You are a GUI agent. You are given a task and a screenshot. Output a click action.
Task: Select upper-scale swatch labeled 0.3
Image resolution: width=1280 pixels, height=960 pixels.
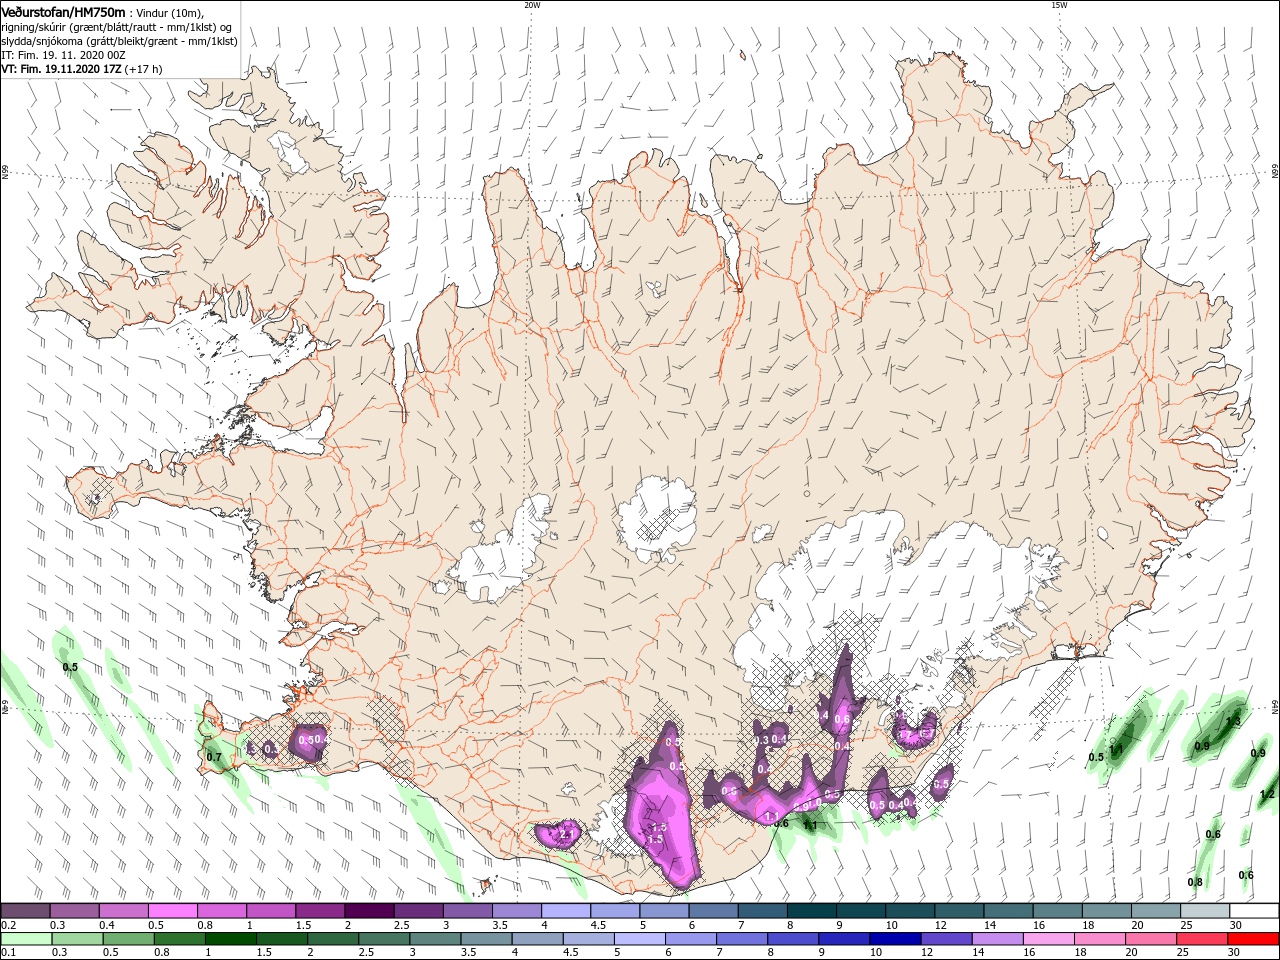(x=74, y=911)
